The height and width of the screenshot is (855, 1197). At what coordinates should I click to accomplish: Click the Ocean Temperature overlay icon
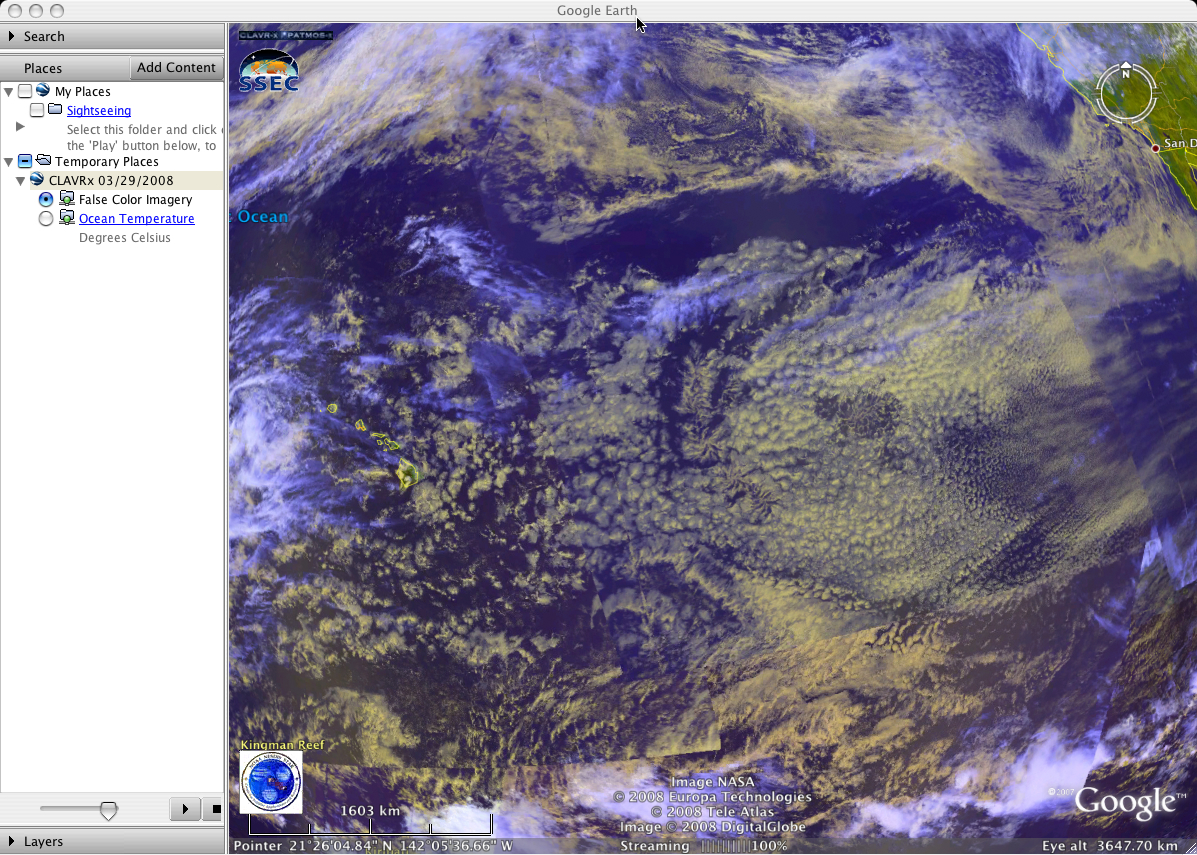[66, 218]
